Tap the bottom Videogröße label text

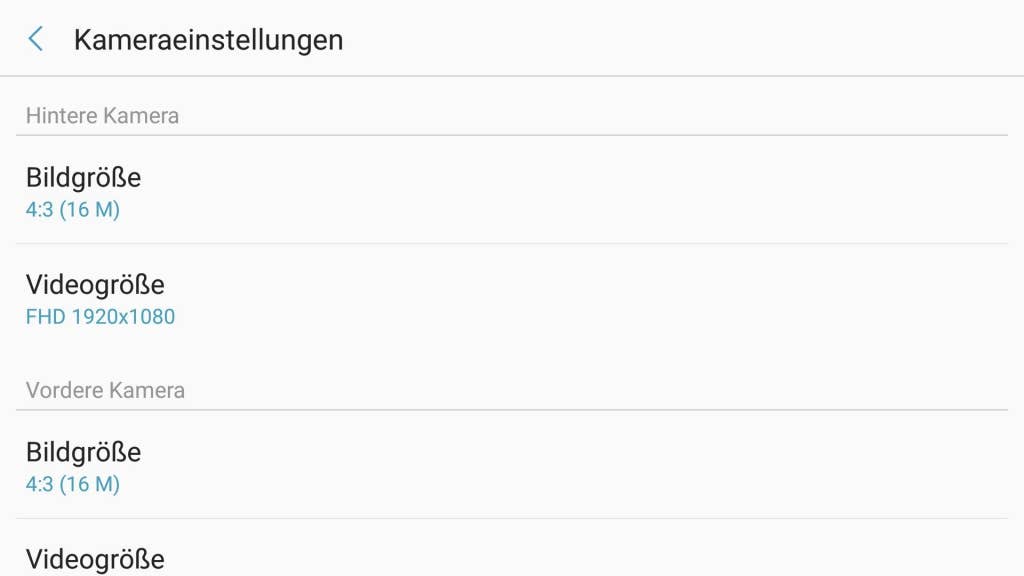point(95,559)
